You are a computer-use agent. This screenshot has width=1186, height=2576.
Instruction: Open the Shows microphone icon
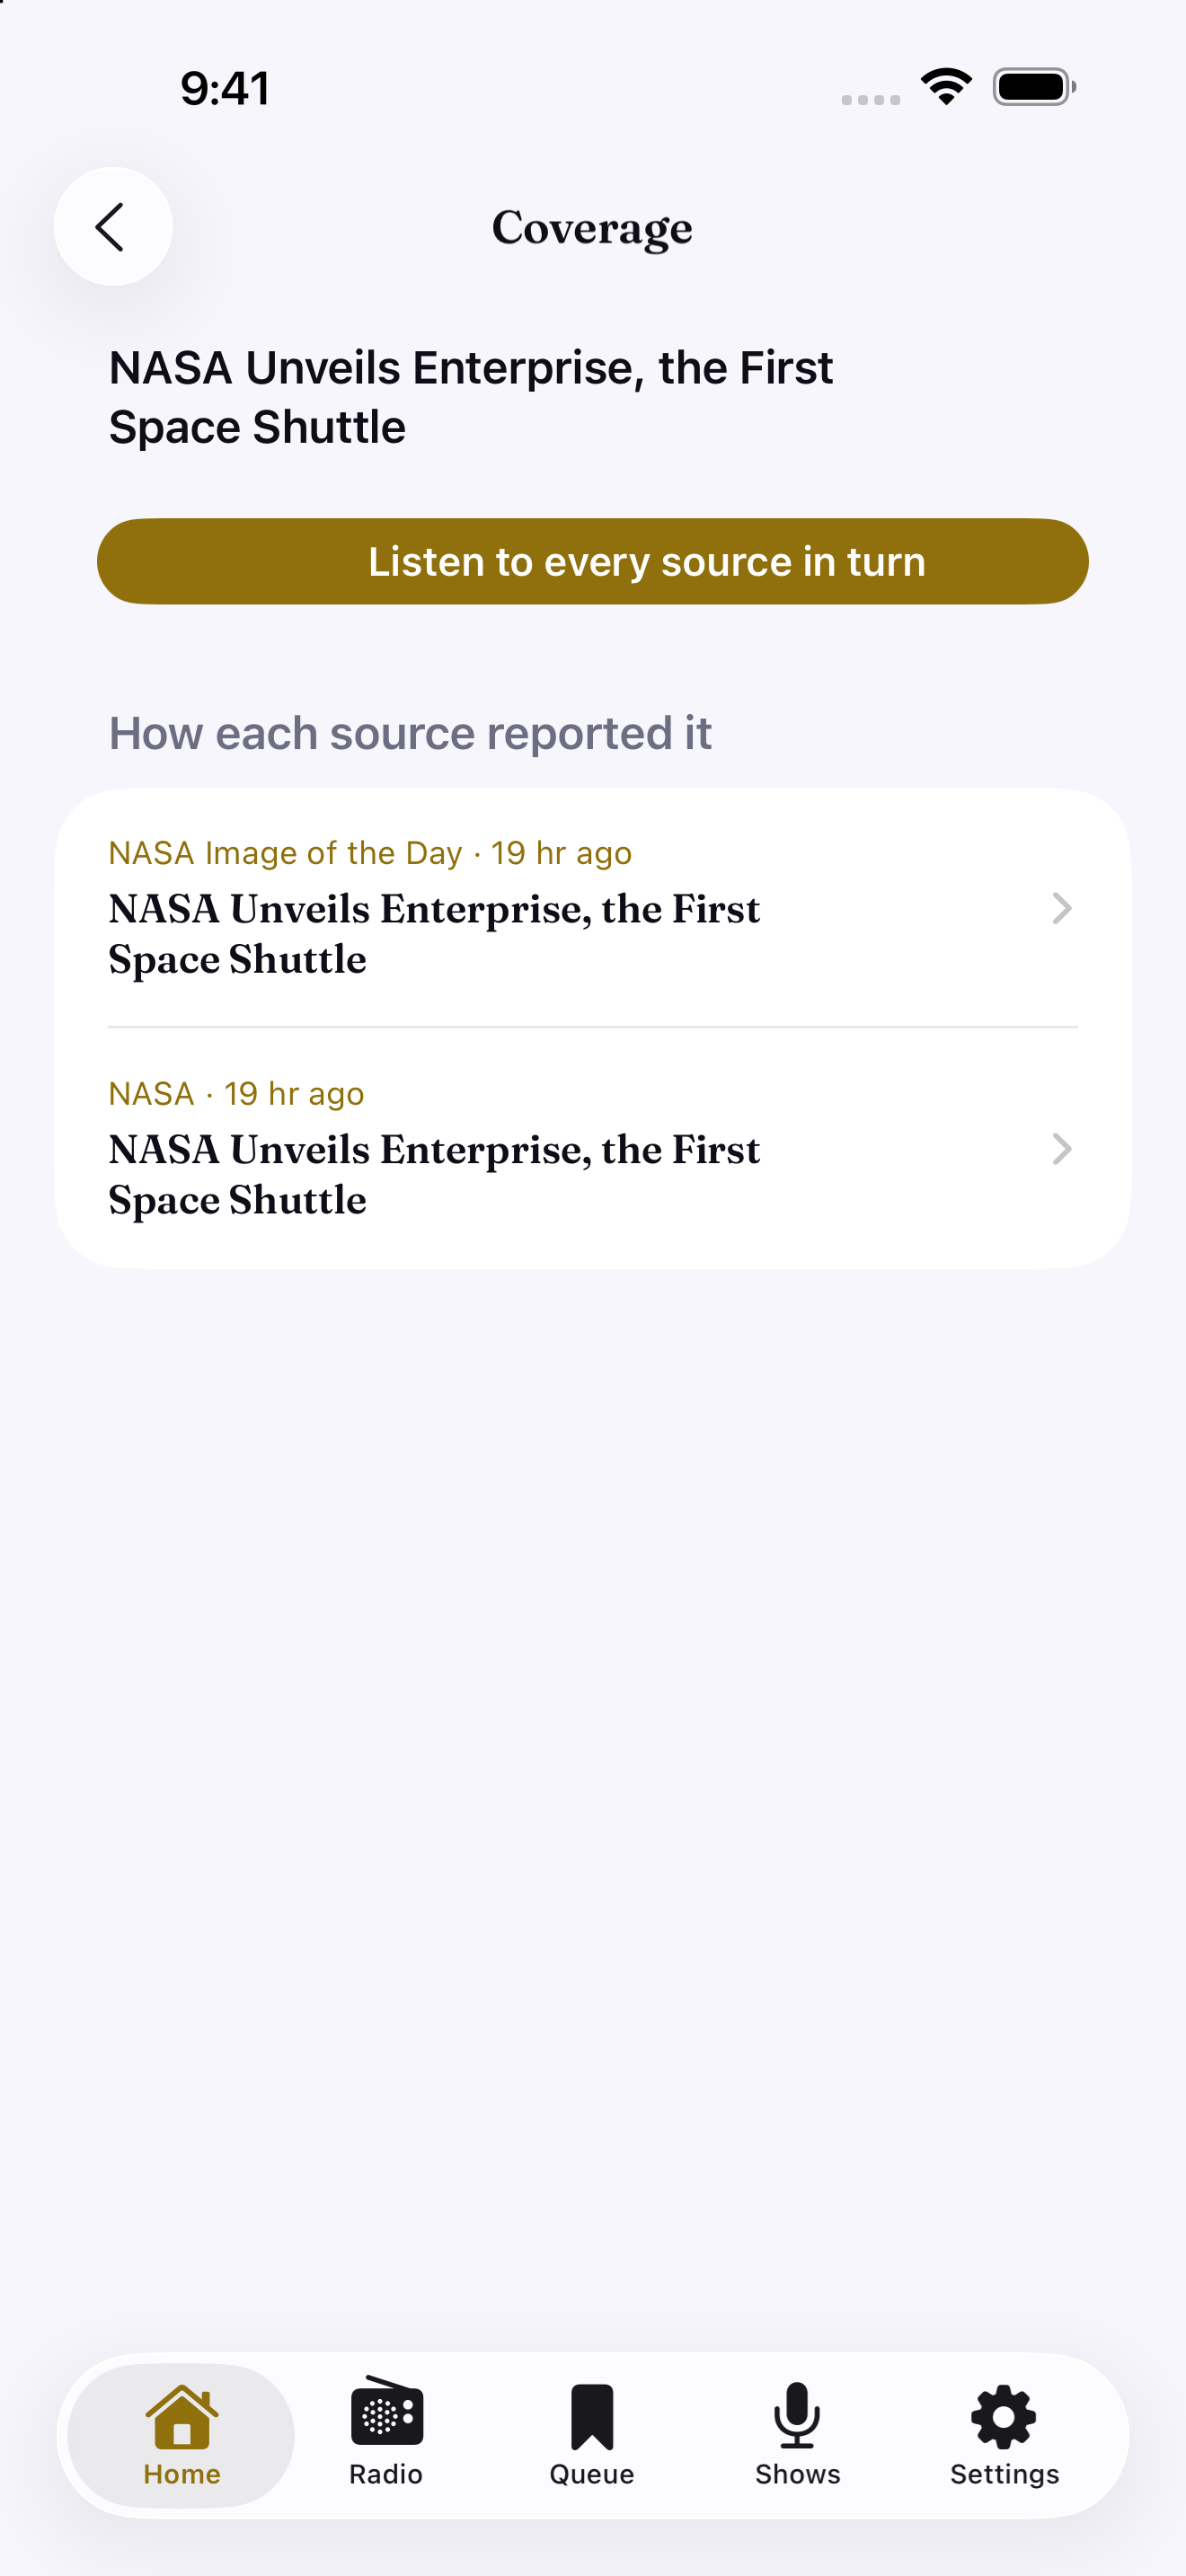pos(797,2414)
